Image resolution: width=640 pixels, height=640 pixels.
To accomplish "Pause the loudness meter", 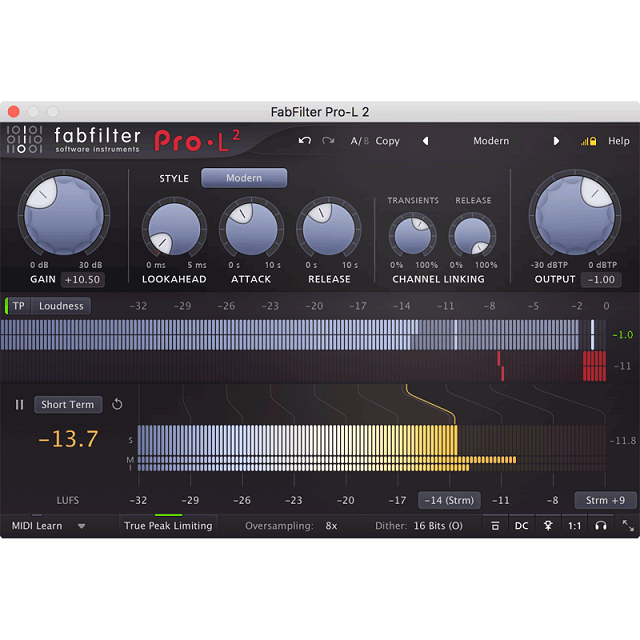I will tap(19, 405).
